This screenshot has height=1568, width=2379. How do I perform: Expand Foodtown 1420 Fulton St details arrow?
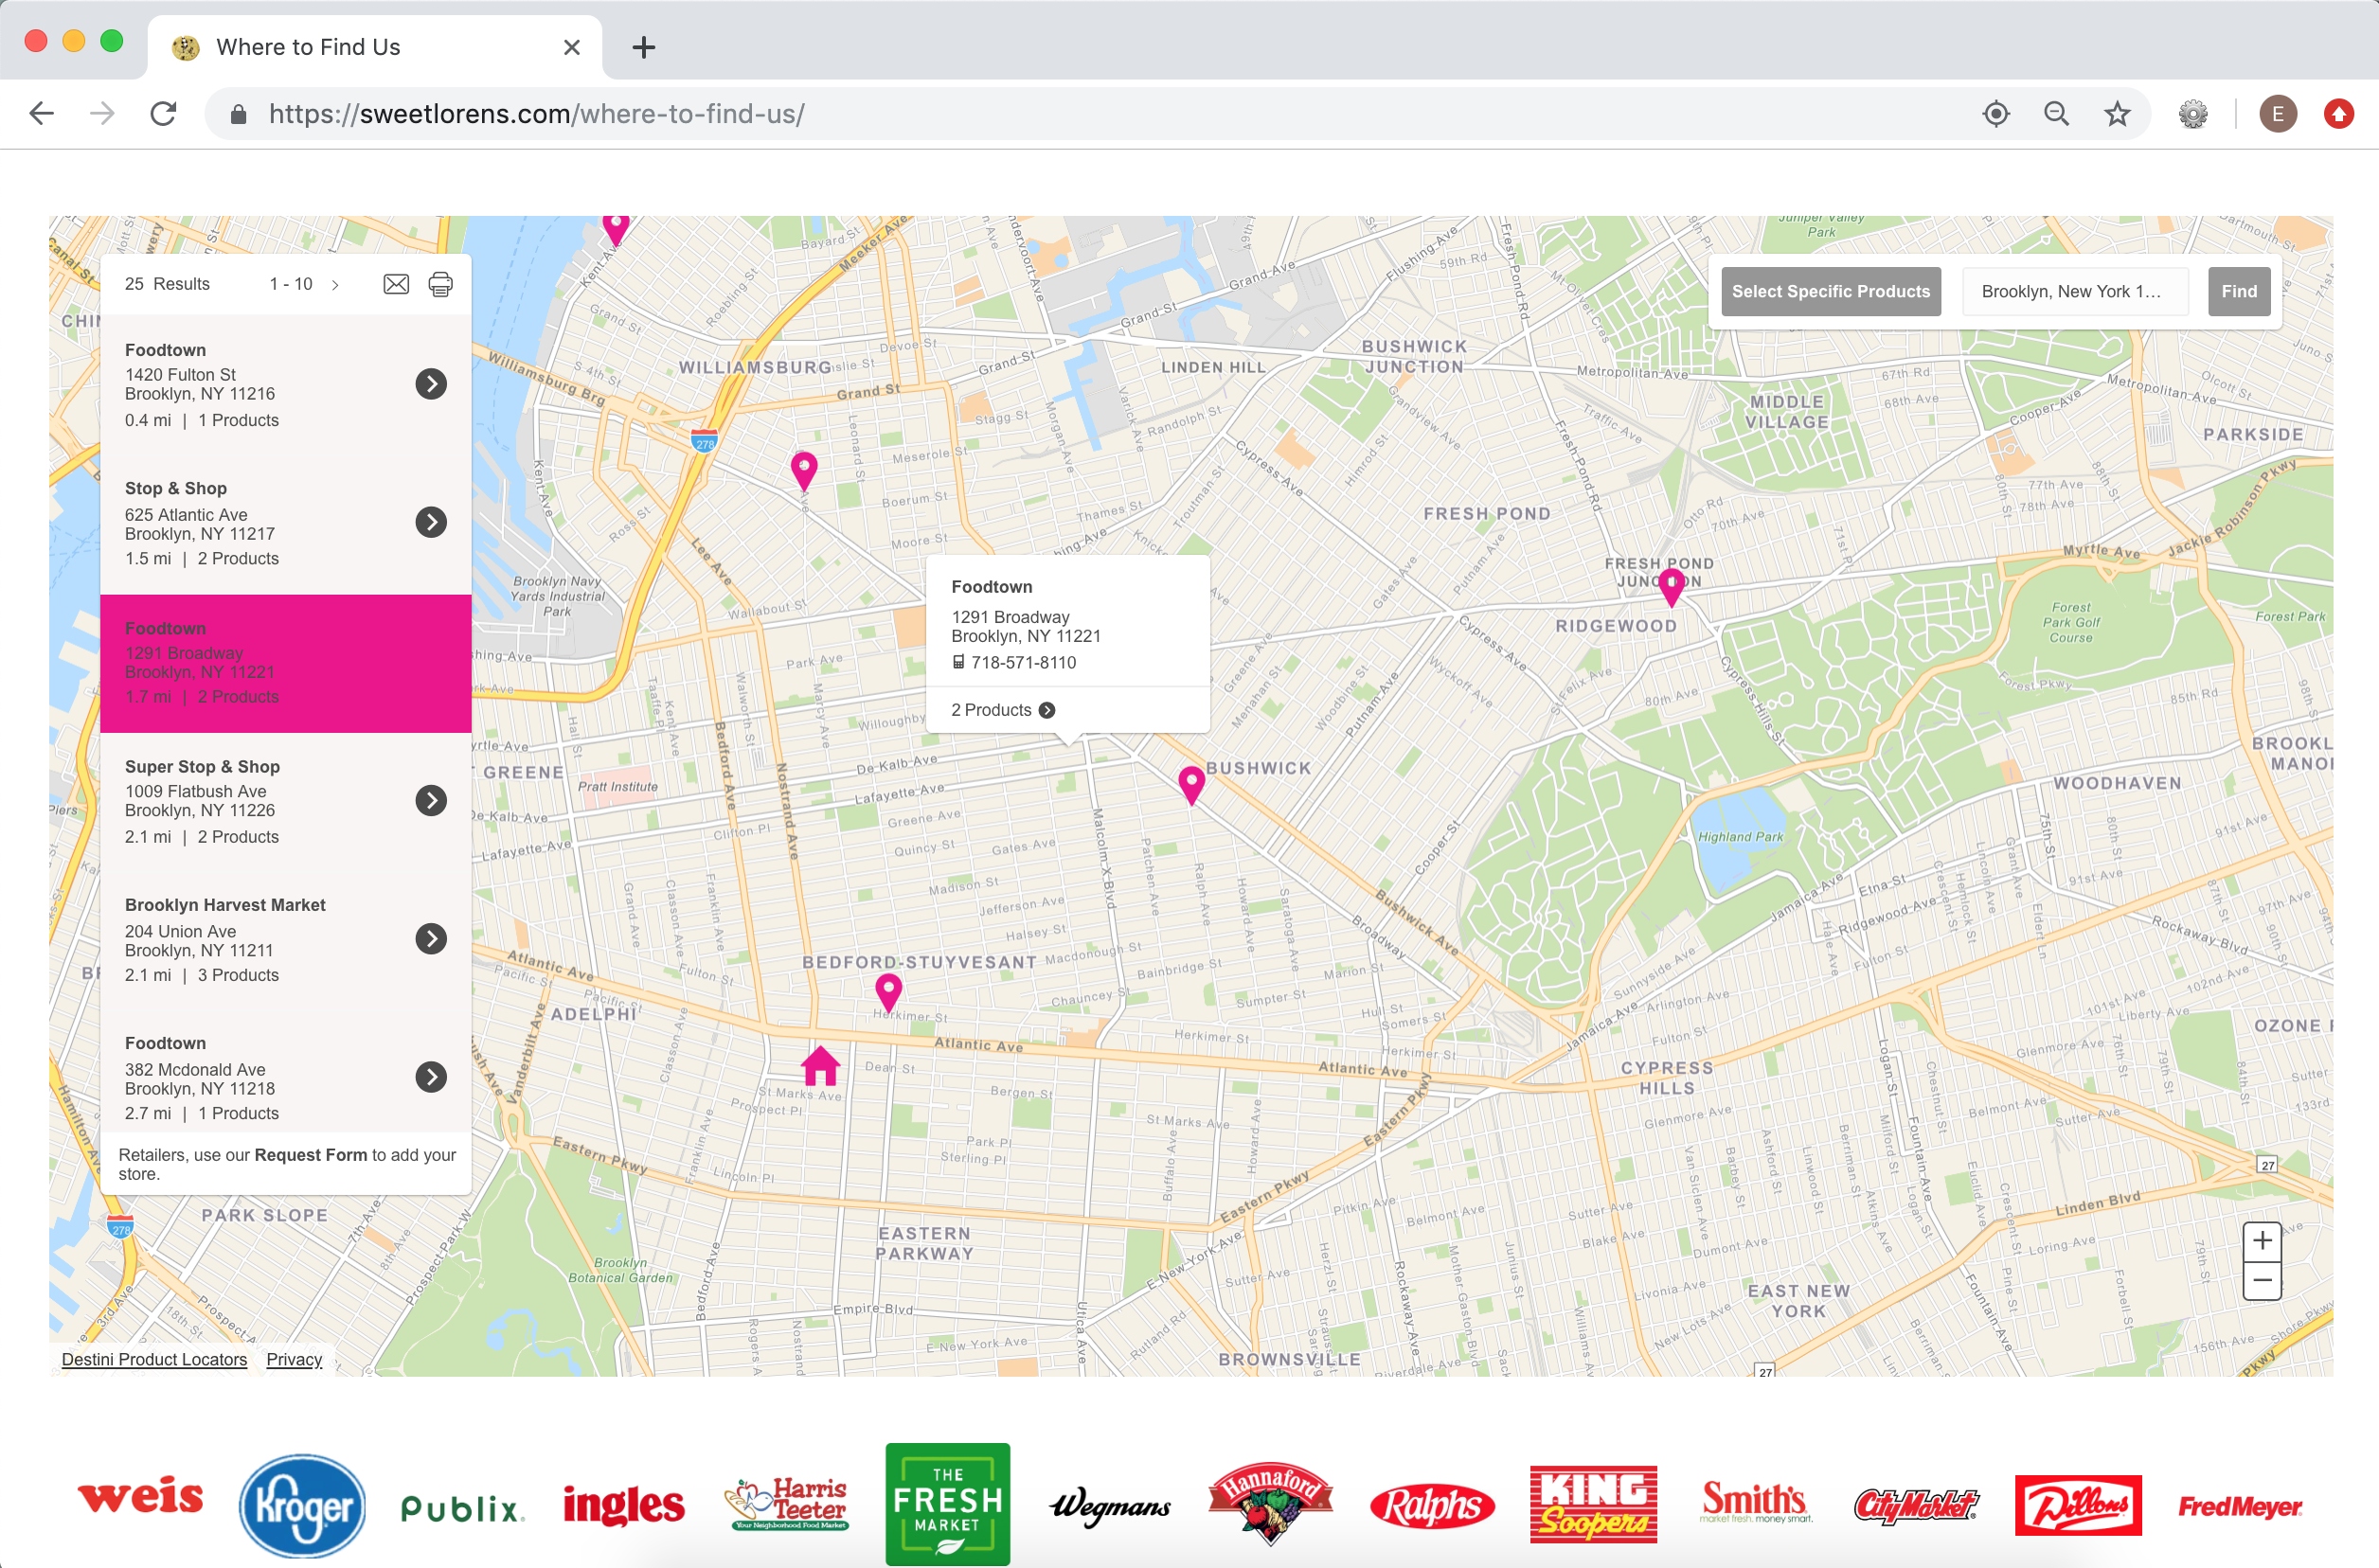click(x=431, y=384)
